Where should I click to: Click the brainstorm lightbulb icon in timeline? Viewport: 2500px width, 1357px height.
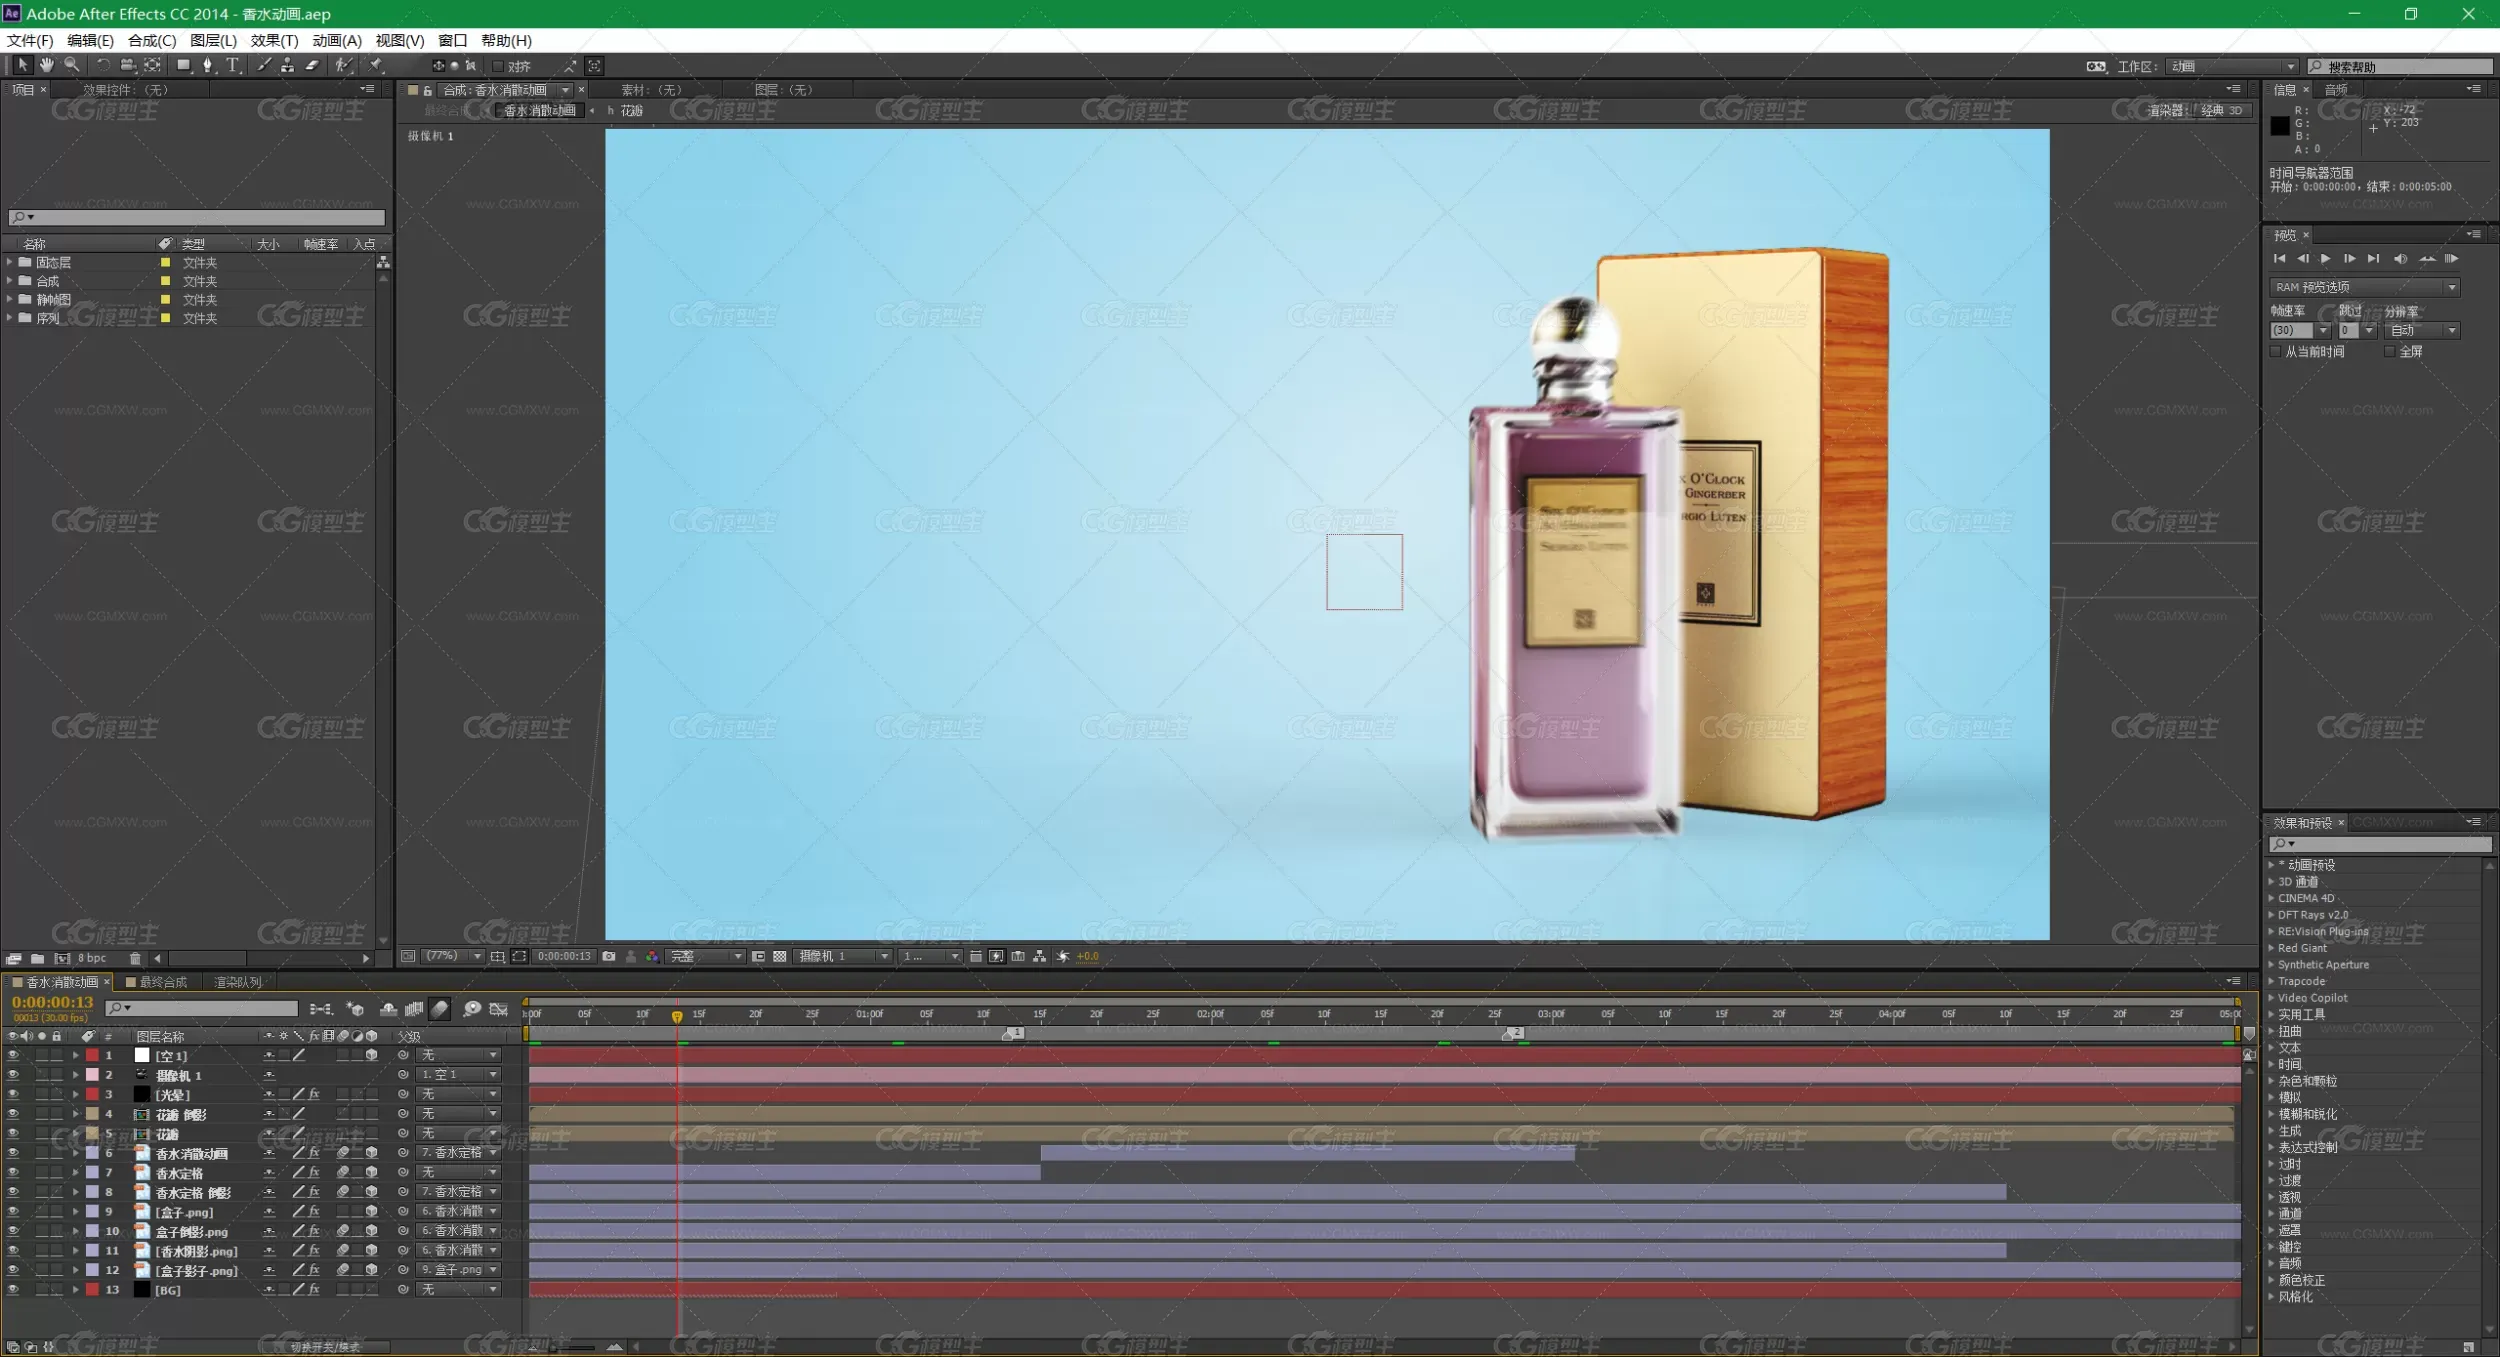(x=472, y=1009)
